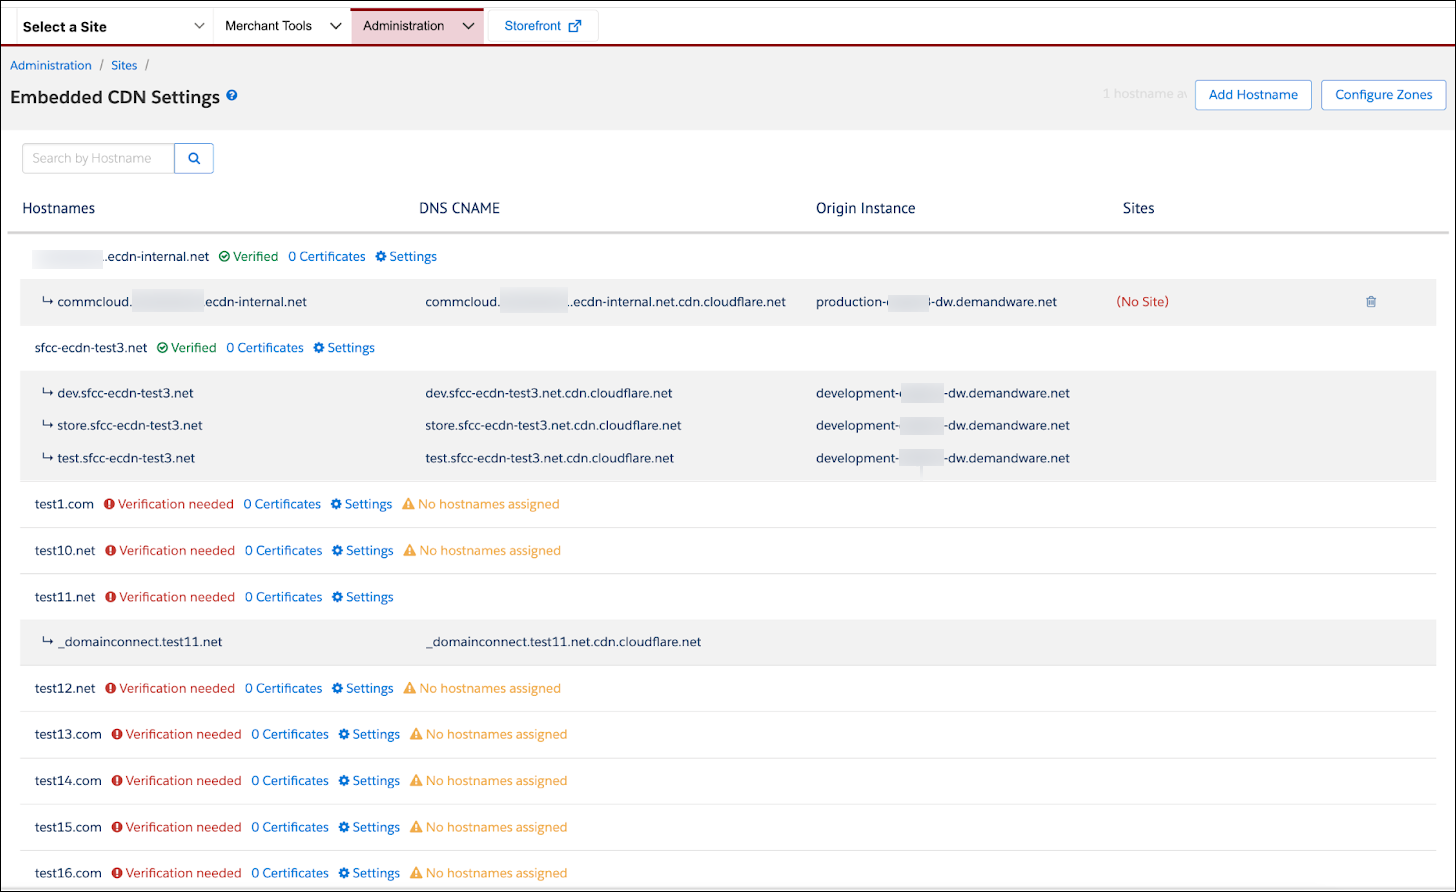Delete the commcloud hostname using the trash icon

point(1371,301)
